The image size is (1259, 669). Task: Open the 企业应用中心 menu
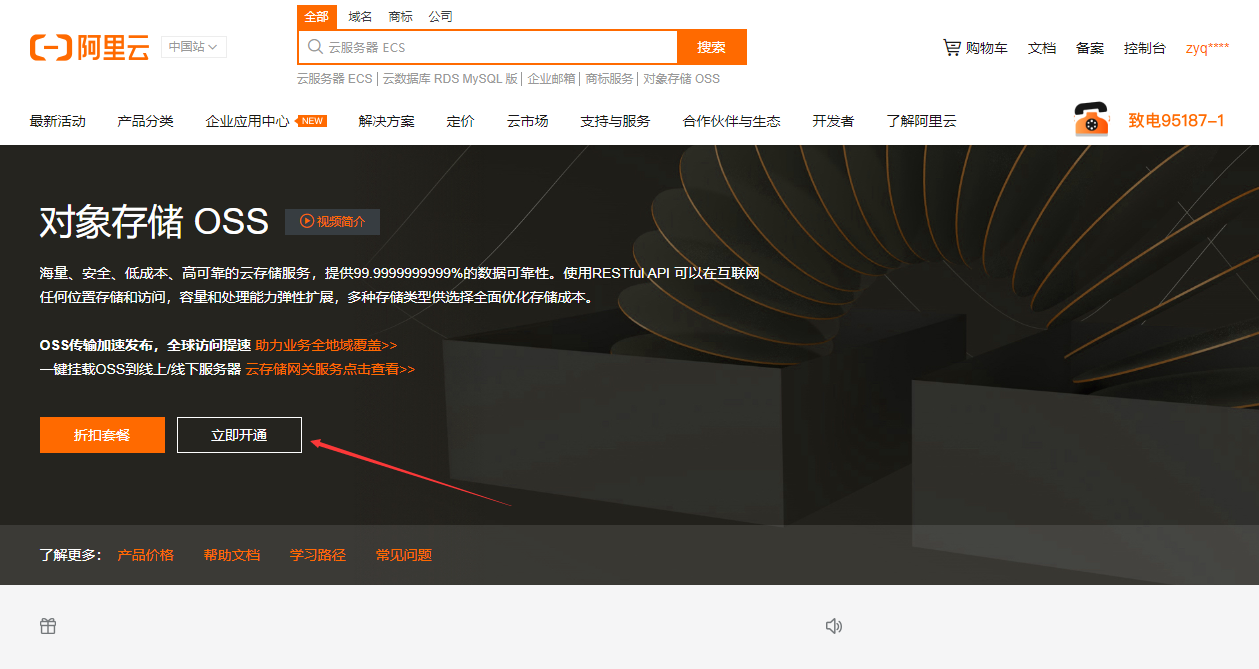point(248,121)
